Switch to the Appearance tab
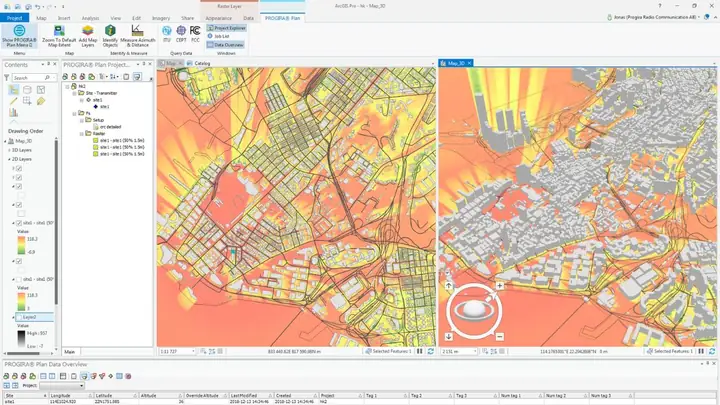 219,18
